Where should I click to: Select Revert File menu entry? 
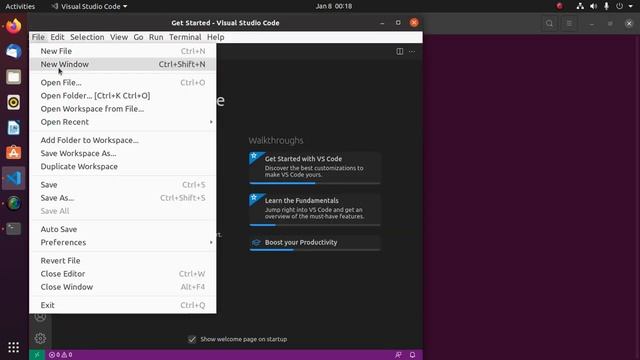coord(122,260)
